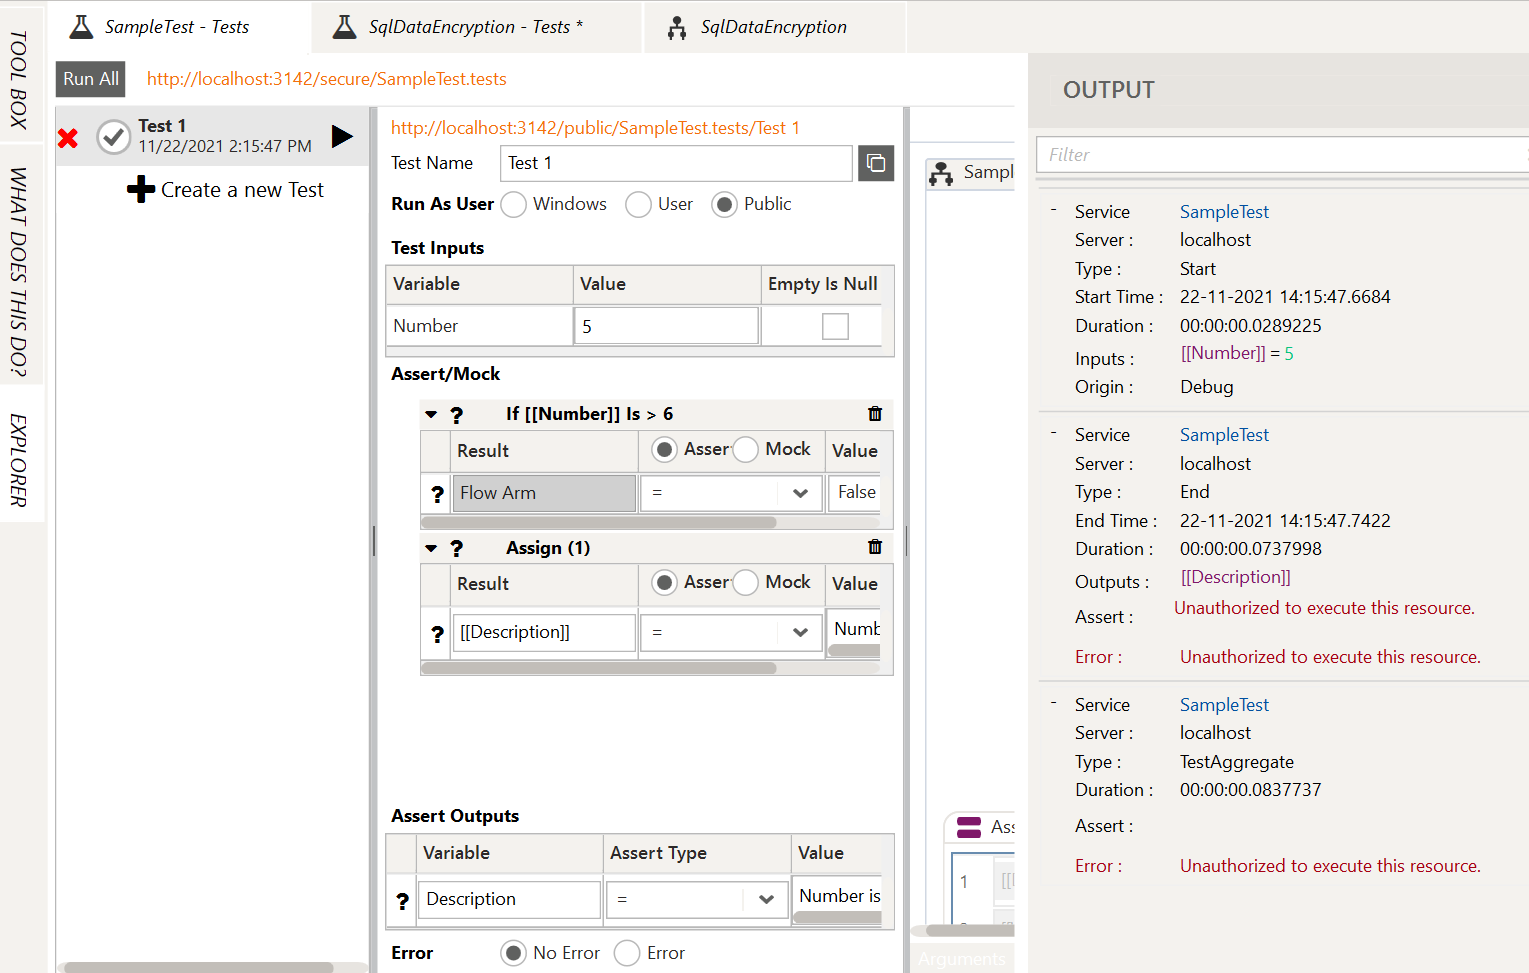Open the EXPLORER side panel tab
This screenshot has height=973, width=1529.
(19, 459)
